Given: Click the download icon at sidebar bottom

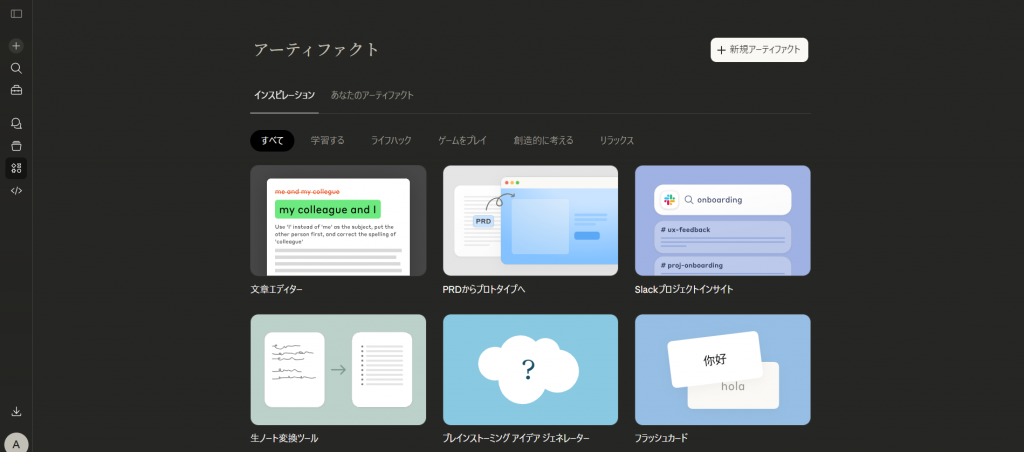Looking at the screenshot, I should 16,411.
